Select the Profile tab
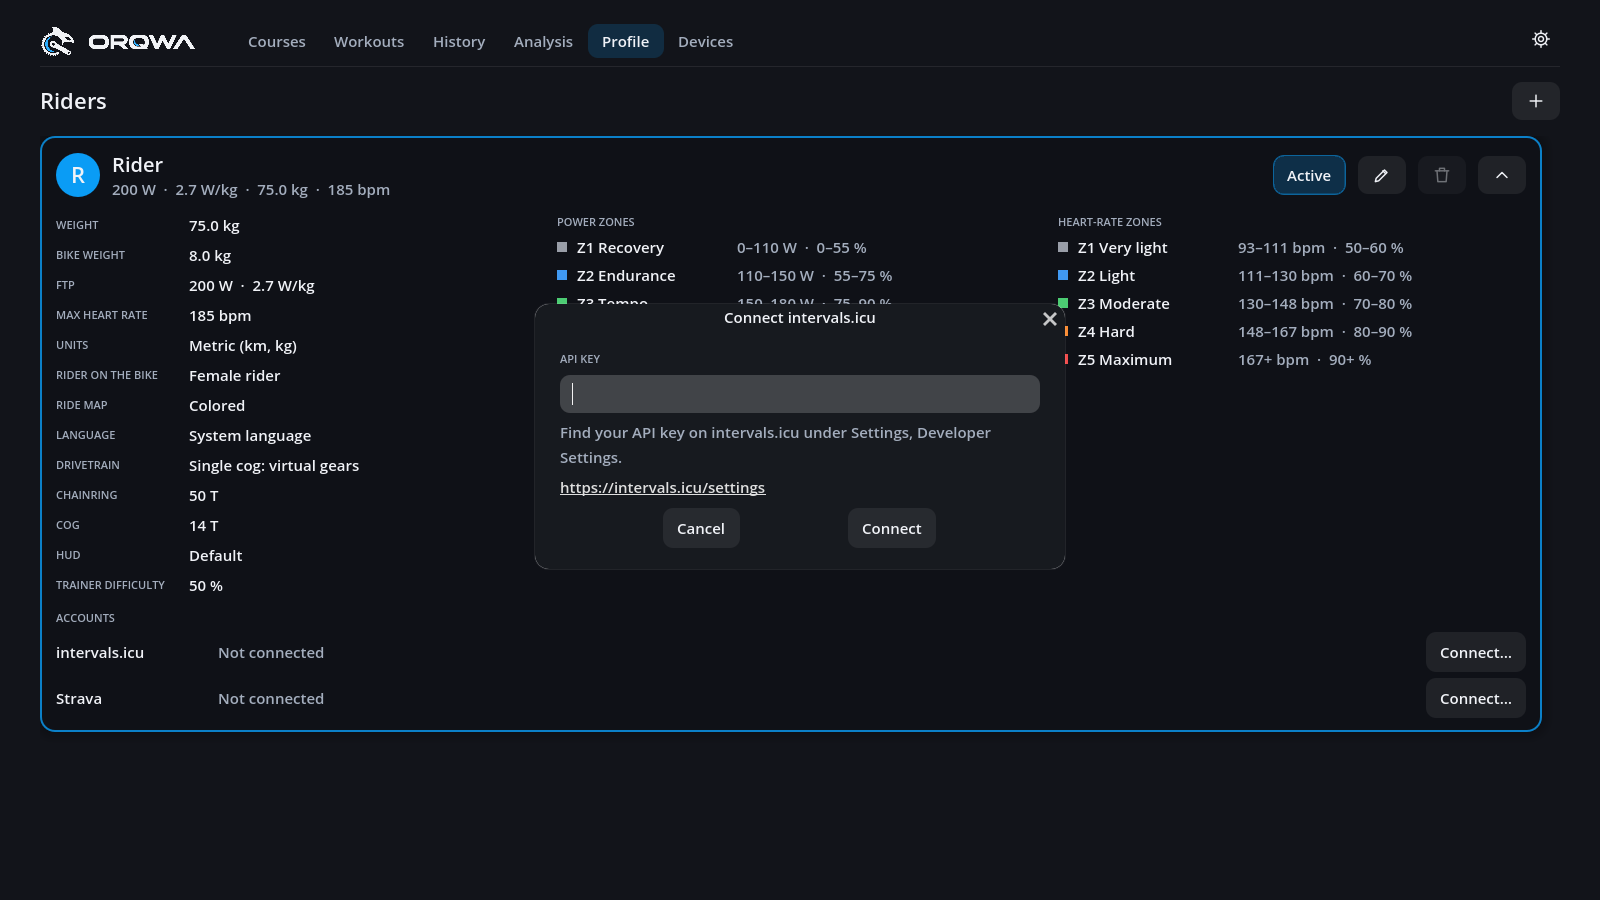1600x900 pixels. tap(626, 41)
